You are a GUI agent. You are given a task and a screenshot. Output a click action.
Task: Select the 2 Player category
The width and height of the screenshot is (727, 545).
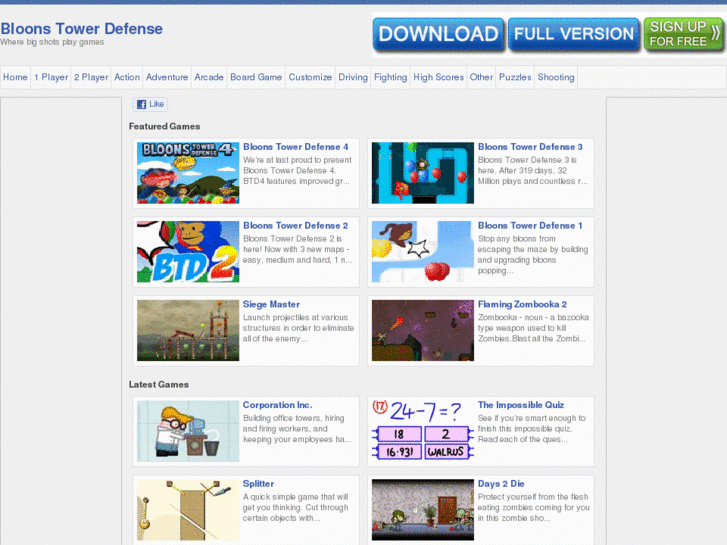[x=91, y=77]
